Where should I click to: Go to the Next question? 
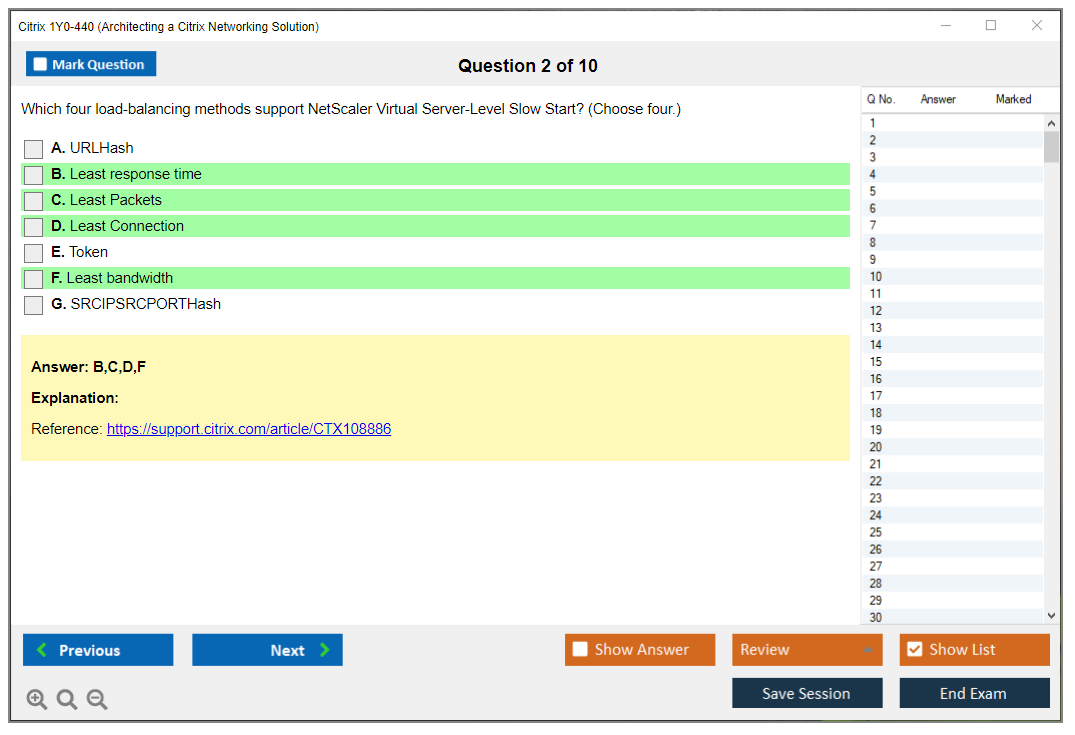(267, 650)
